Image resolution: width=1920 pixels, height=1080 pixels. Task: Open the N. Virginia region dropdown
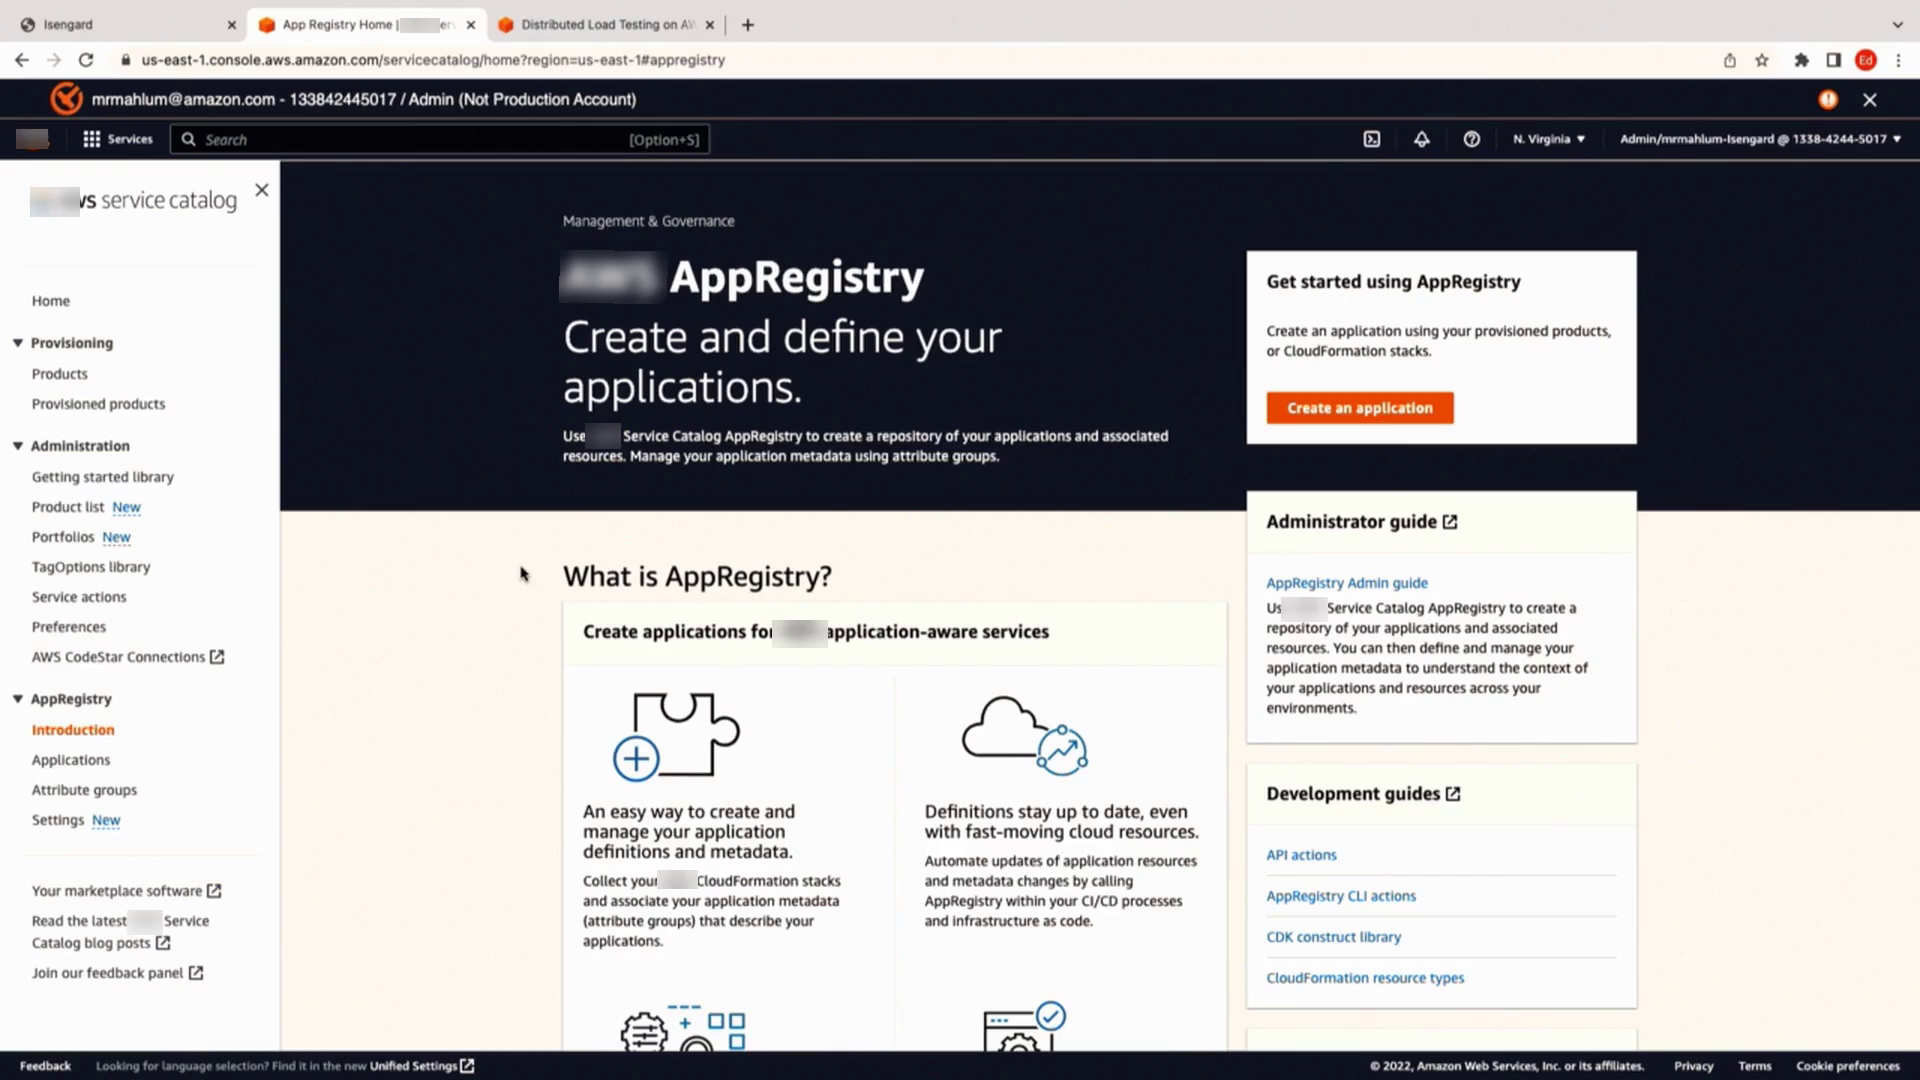(x=1548, y=139)
